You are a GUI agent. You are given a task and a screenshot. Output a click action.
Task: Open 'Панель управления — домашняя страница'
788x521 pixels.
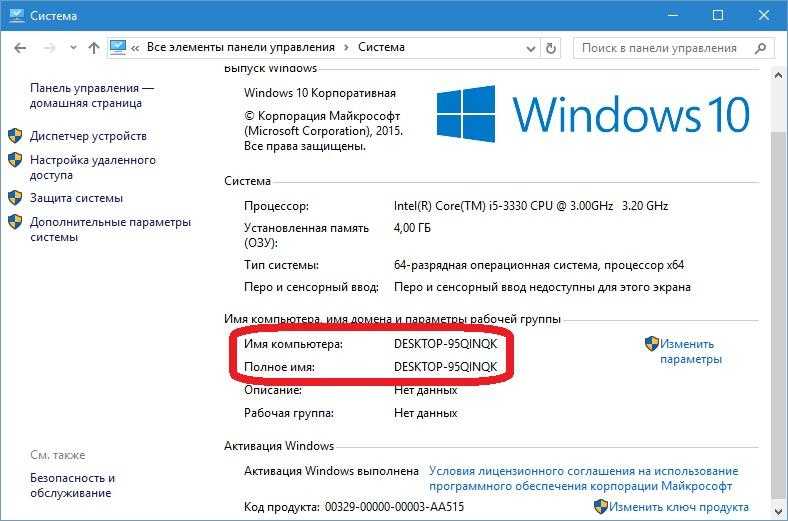tap(92, 95)
